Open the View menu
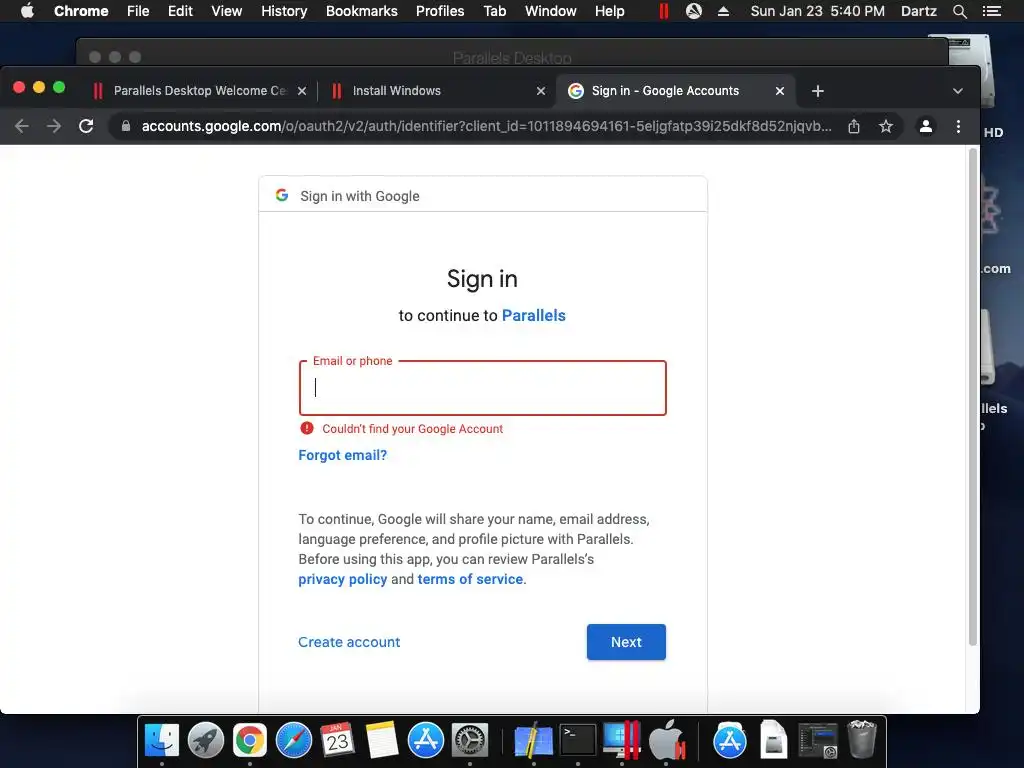 tap(227, 11)
